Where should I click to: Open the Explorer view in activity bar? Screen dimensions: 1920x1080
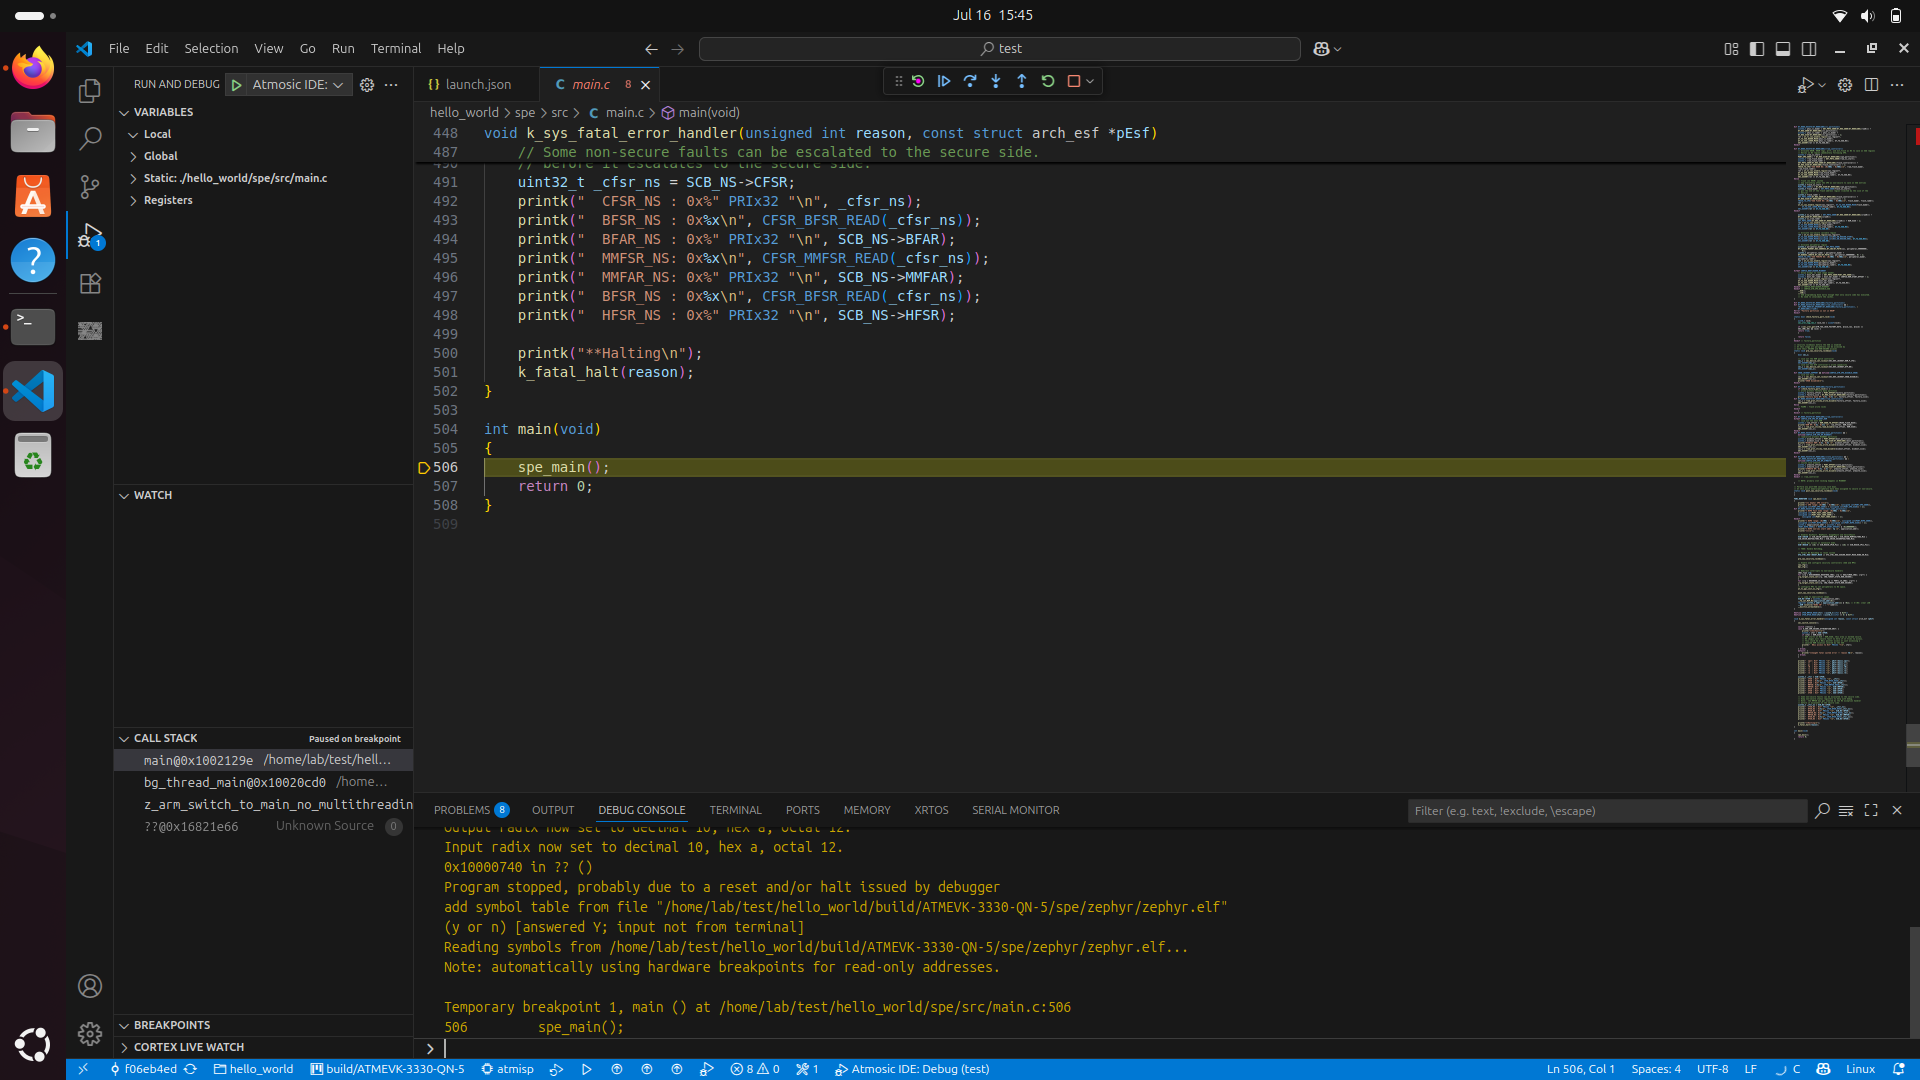pos(90,91)
